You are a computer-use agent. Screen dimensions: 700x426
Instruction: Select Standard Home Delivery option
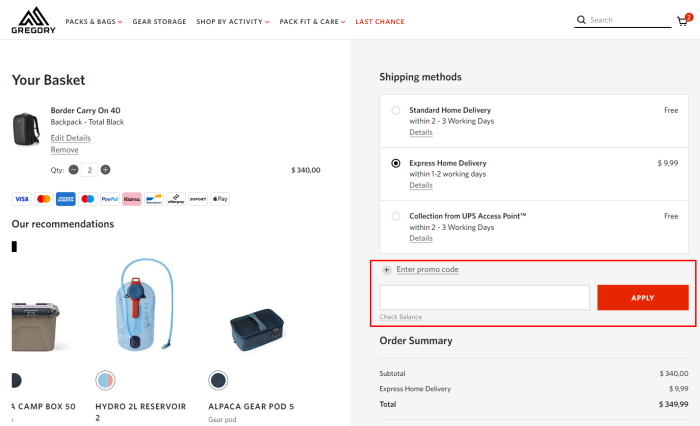[396, 110]
